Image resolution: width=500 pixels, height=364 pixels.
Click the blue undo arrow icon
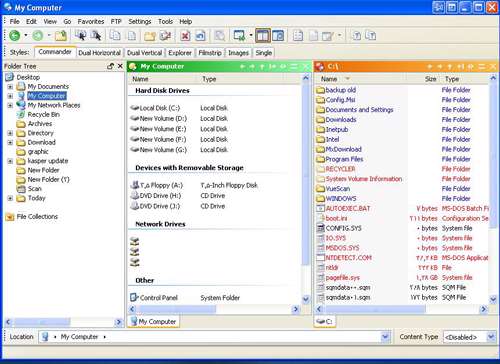click(200, 36)
